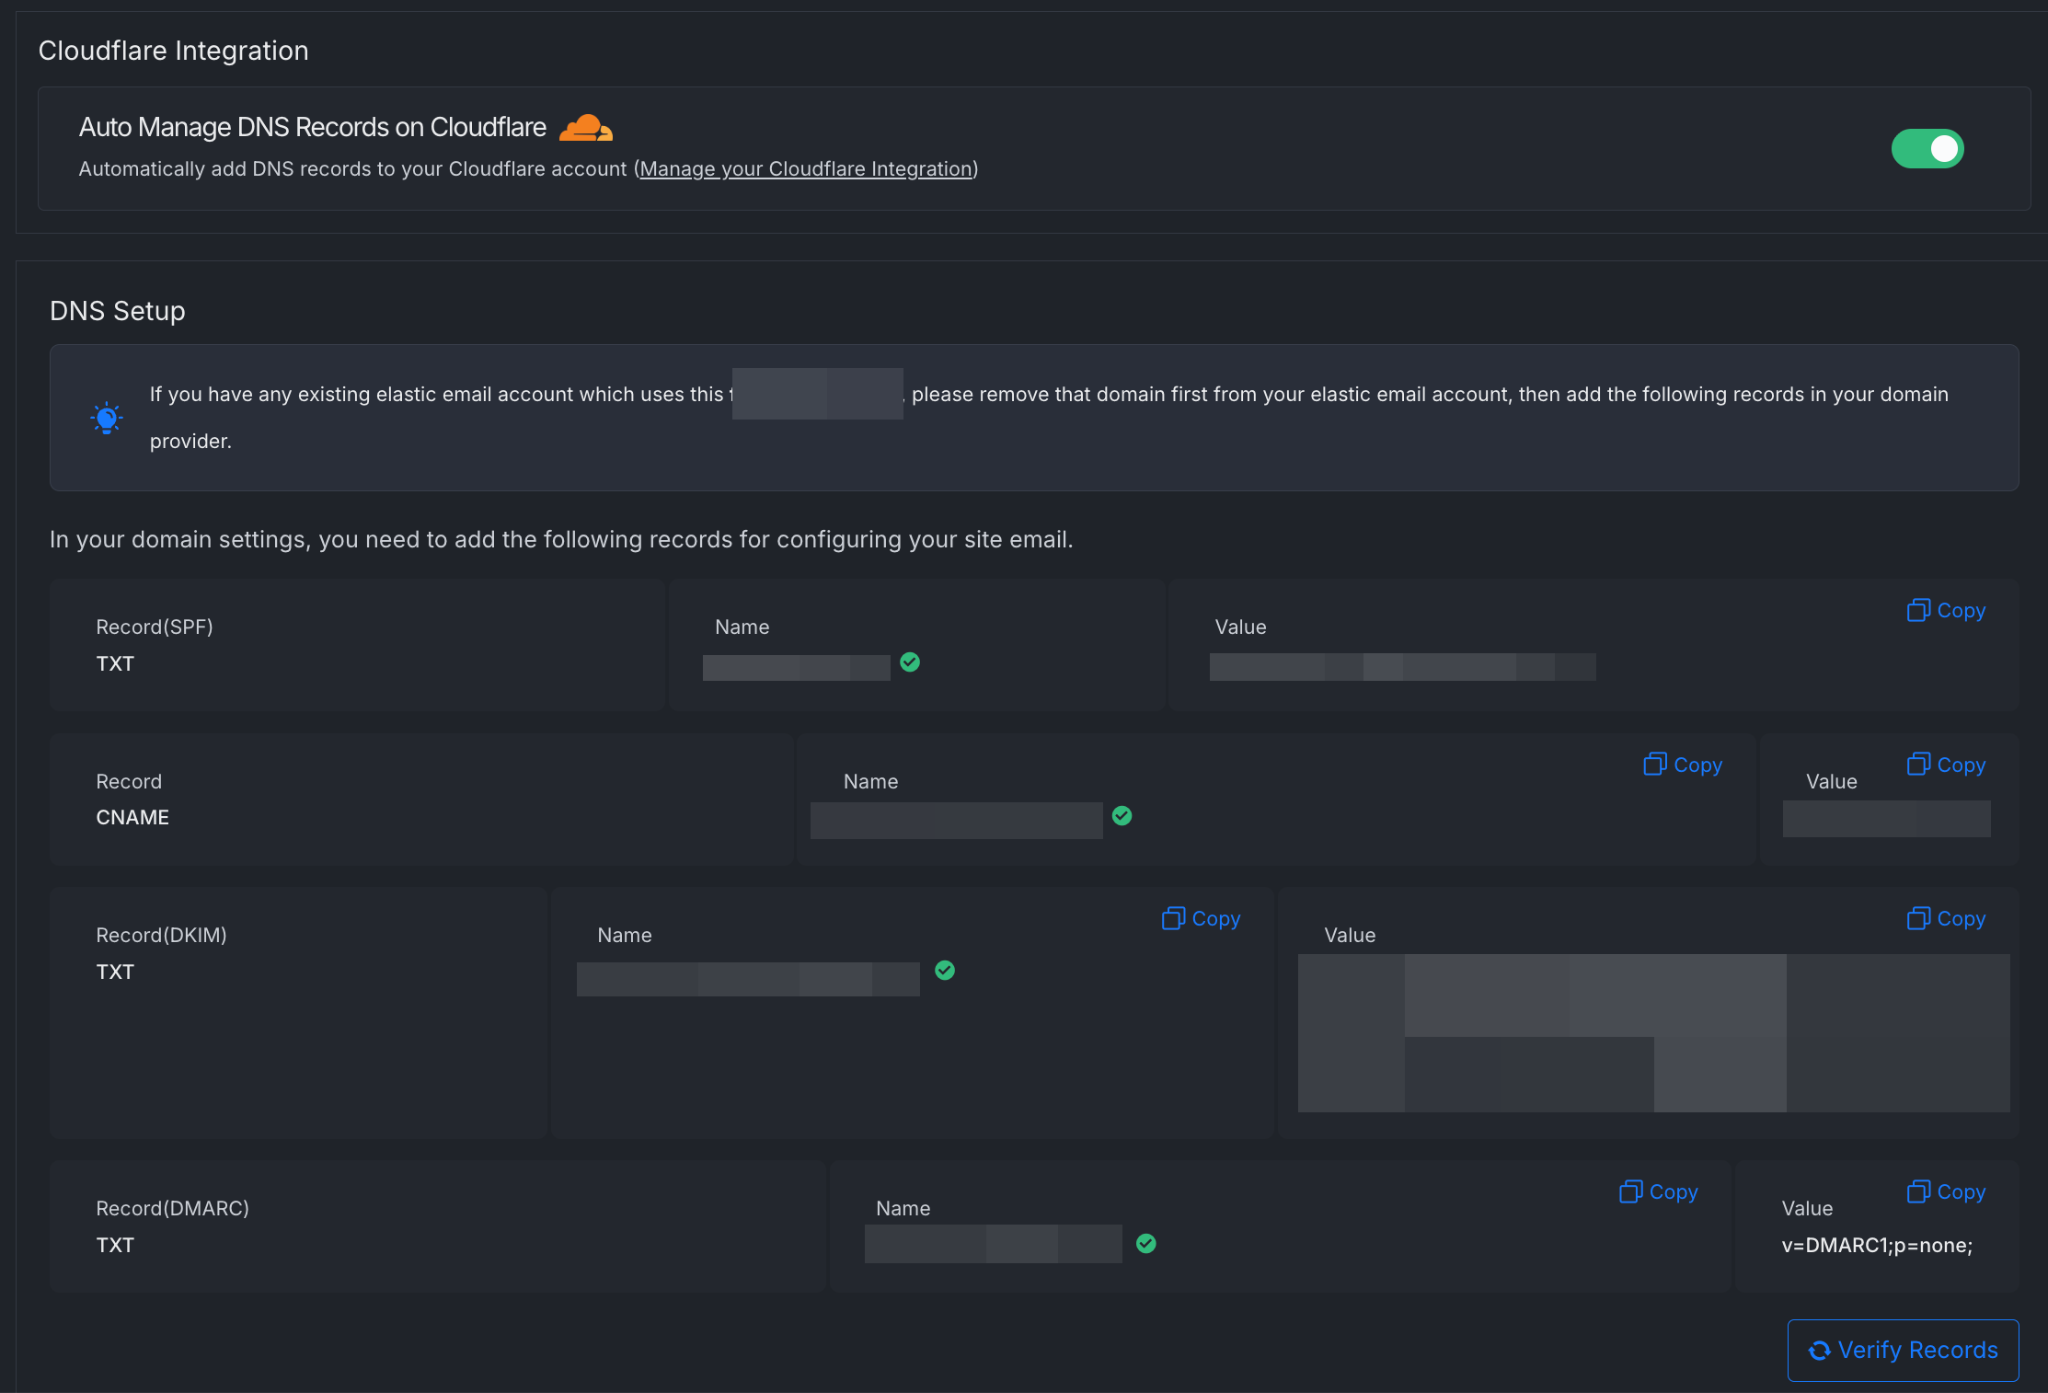The height and width of the screenshot is (1393, 2048).
Task: Click the refresh icon inside Verify Records
Action: point(1818,1350)
